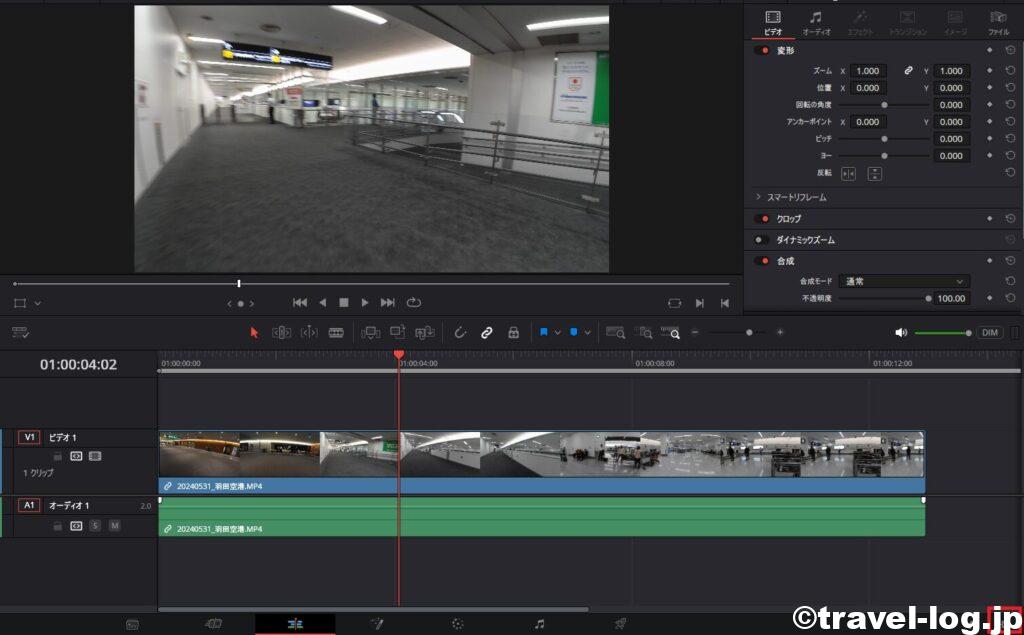Viewport: 1024px width, 635px height.
Task: Toggle the 変形 (Transform) enable switch
Action: [762, 50]
